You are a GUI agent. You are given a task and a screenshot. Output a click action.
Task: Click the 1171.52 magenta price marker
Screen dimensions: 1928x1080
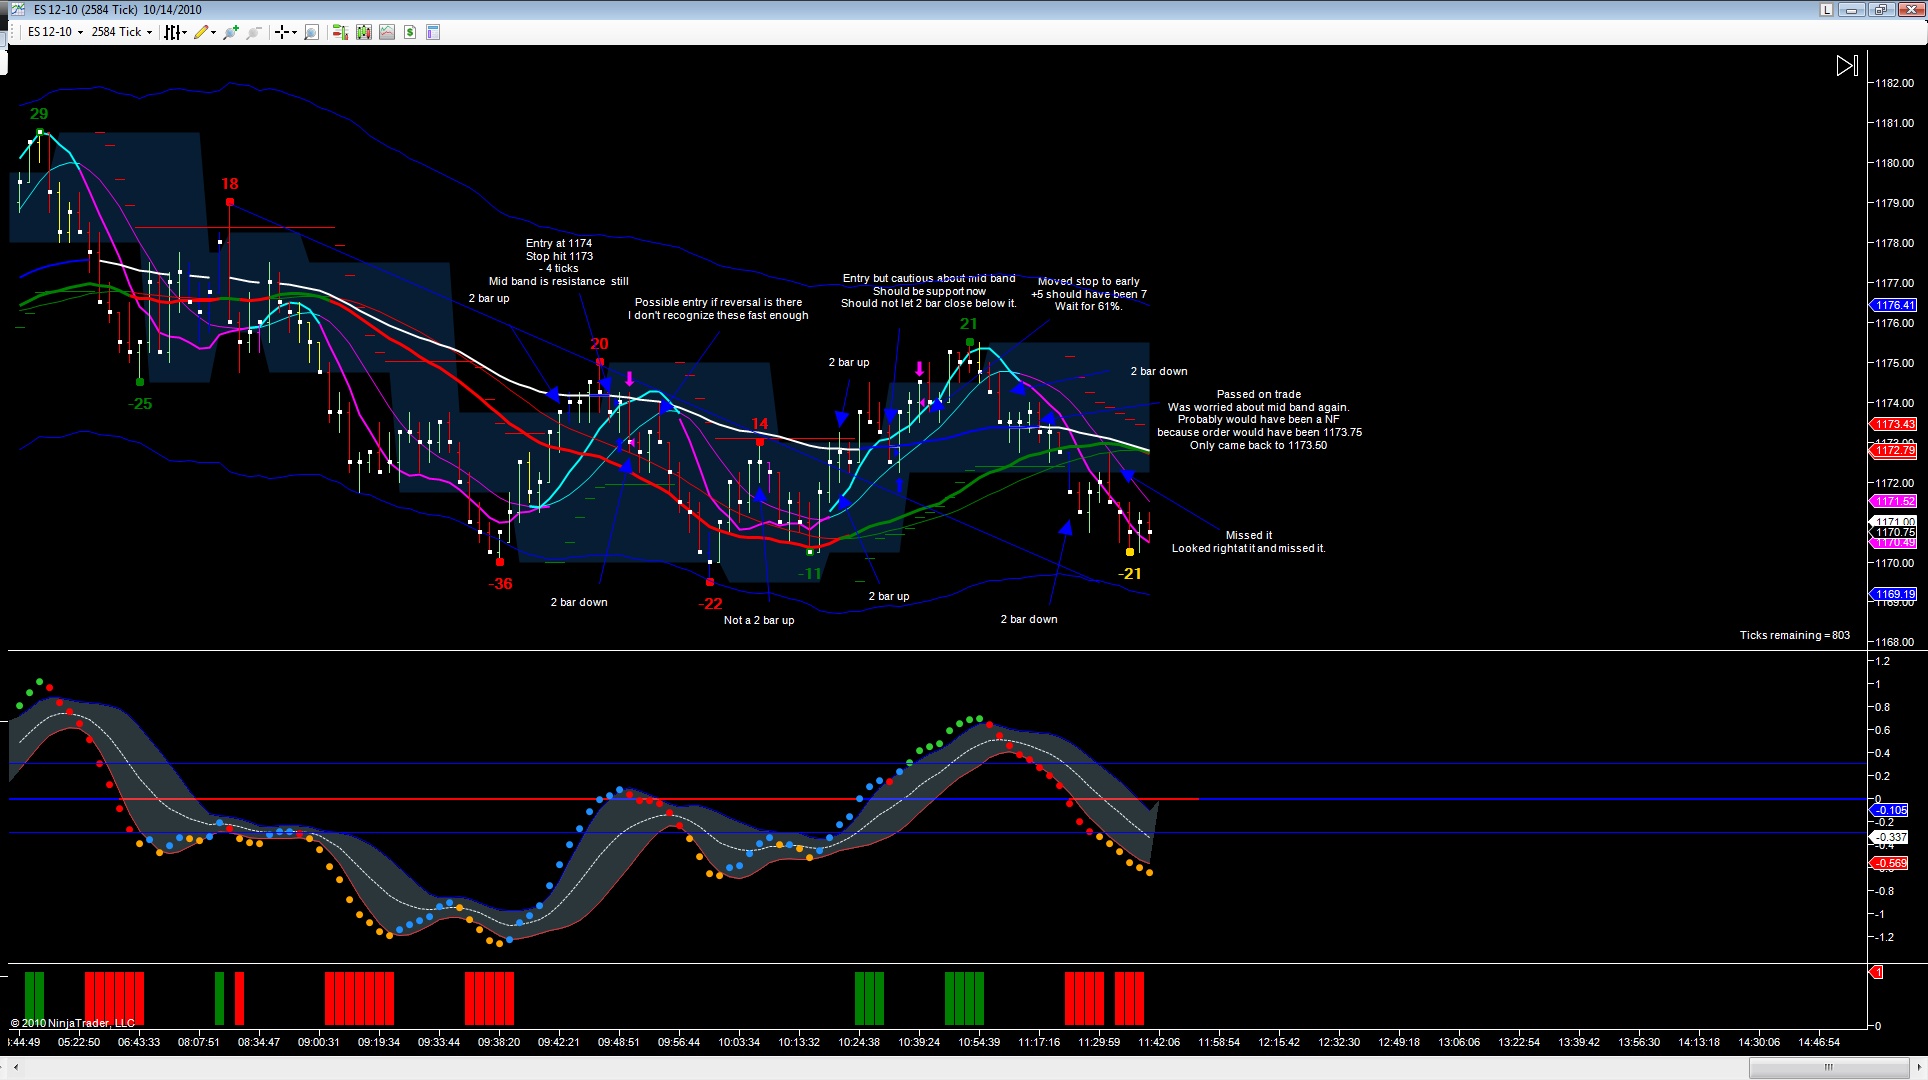(x=1893, y=501)
